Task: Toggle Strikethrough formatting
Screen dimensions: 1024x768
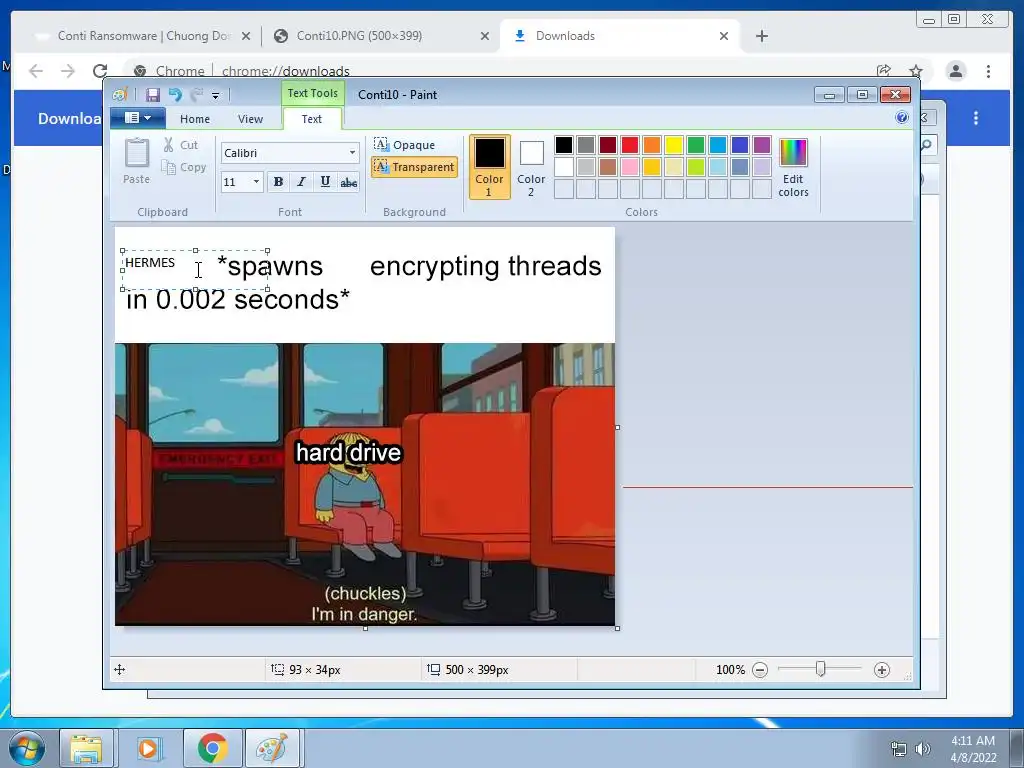Action: click(349, 182)
